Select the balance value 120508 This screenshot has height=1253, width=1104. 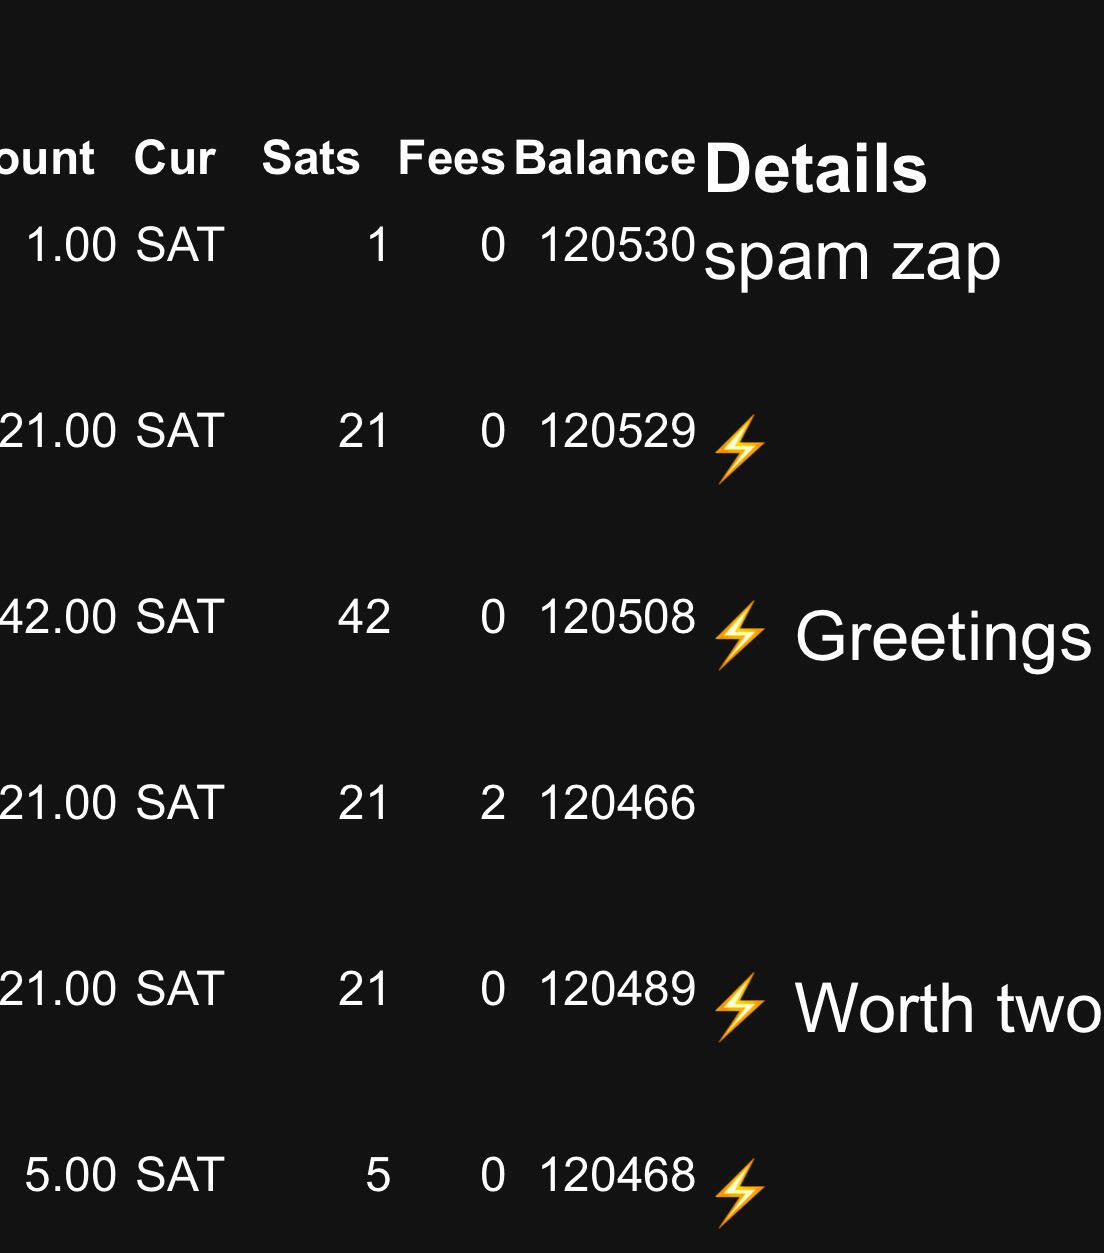pyautogui.click(x=617, y=617)
